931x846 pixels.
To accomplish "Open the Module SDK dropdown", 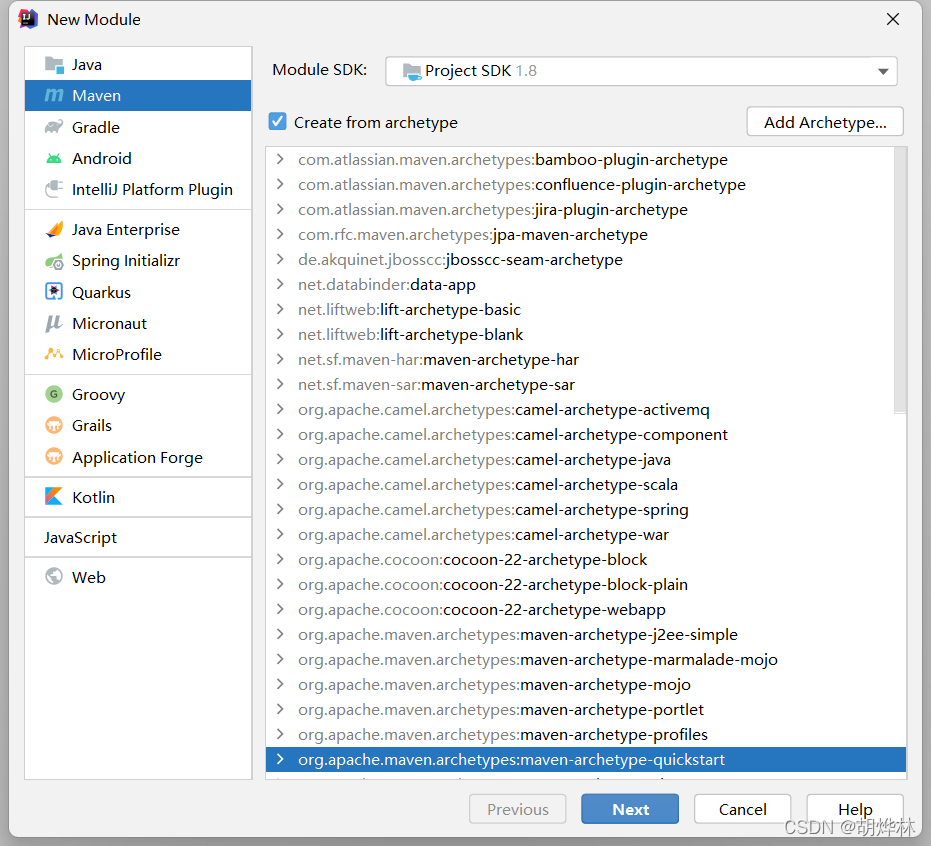I will tap(641, 71).
